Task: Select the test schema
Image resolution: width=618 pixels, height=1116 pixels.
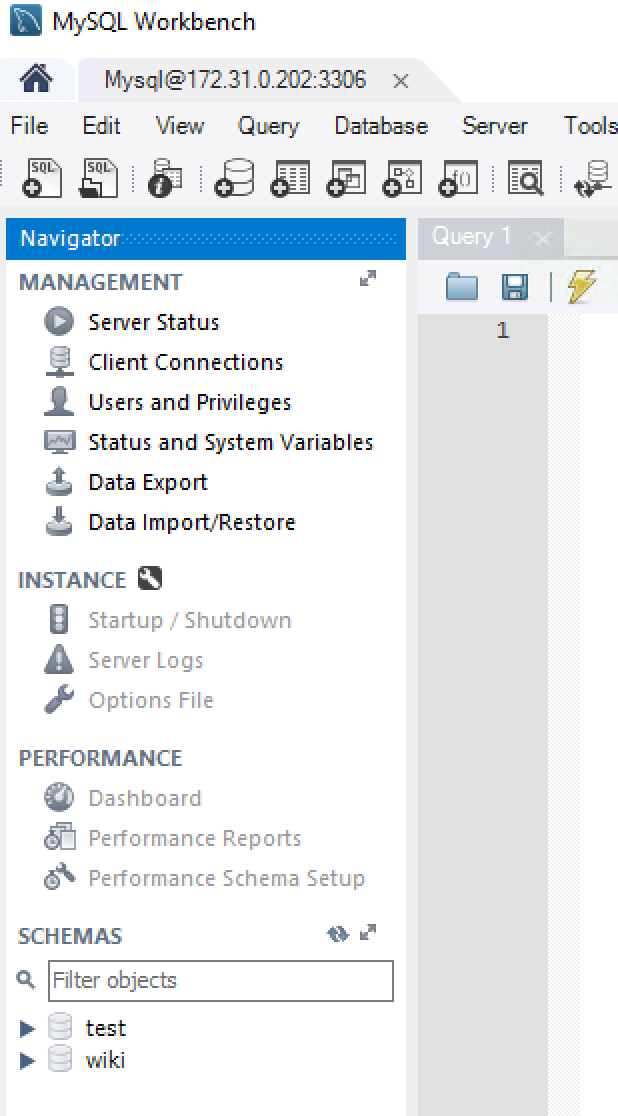Action: coord(105,1028)
